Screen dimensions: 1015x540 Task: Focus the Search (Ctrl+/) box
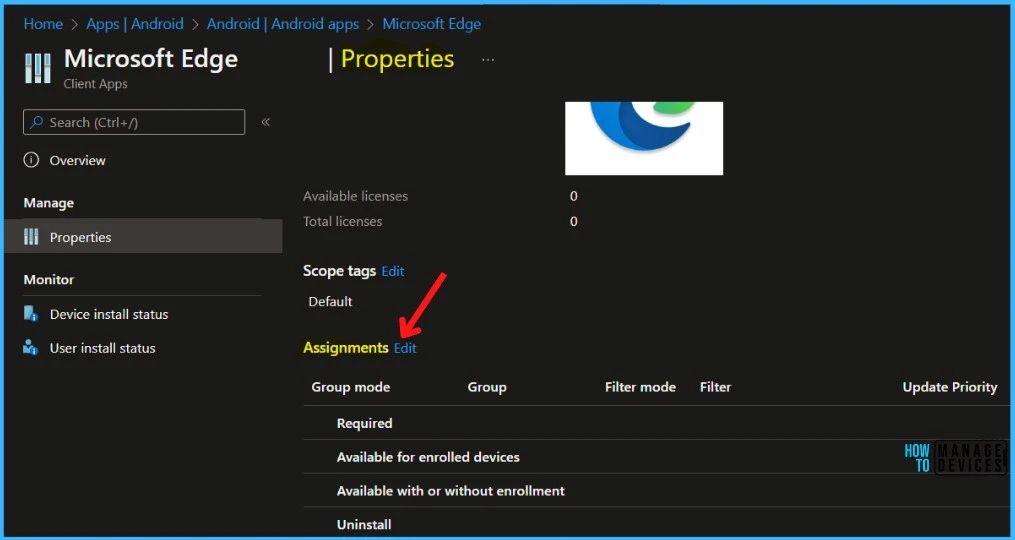tap(134, 122)
